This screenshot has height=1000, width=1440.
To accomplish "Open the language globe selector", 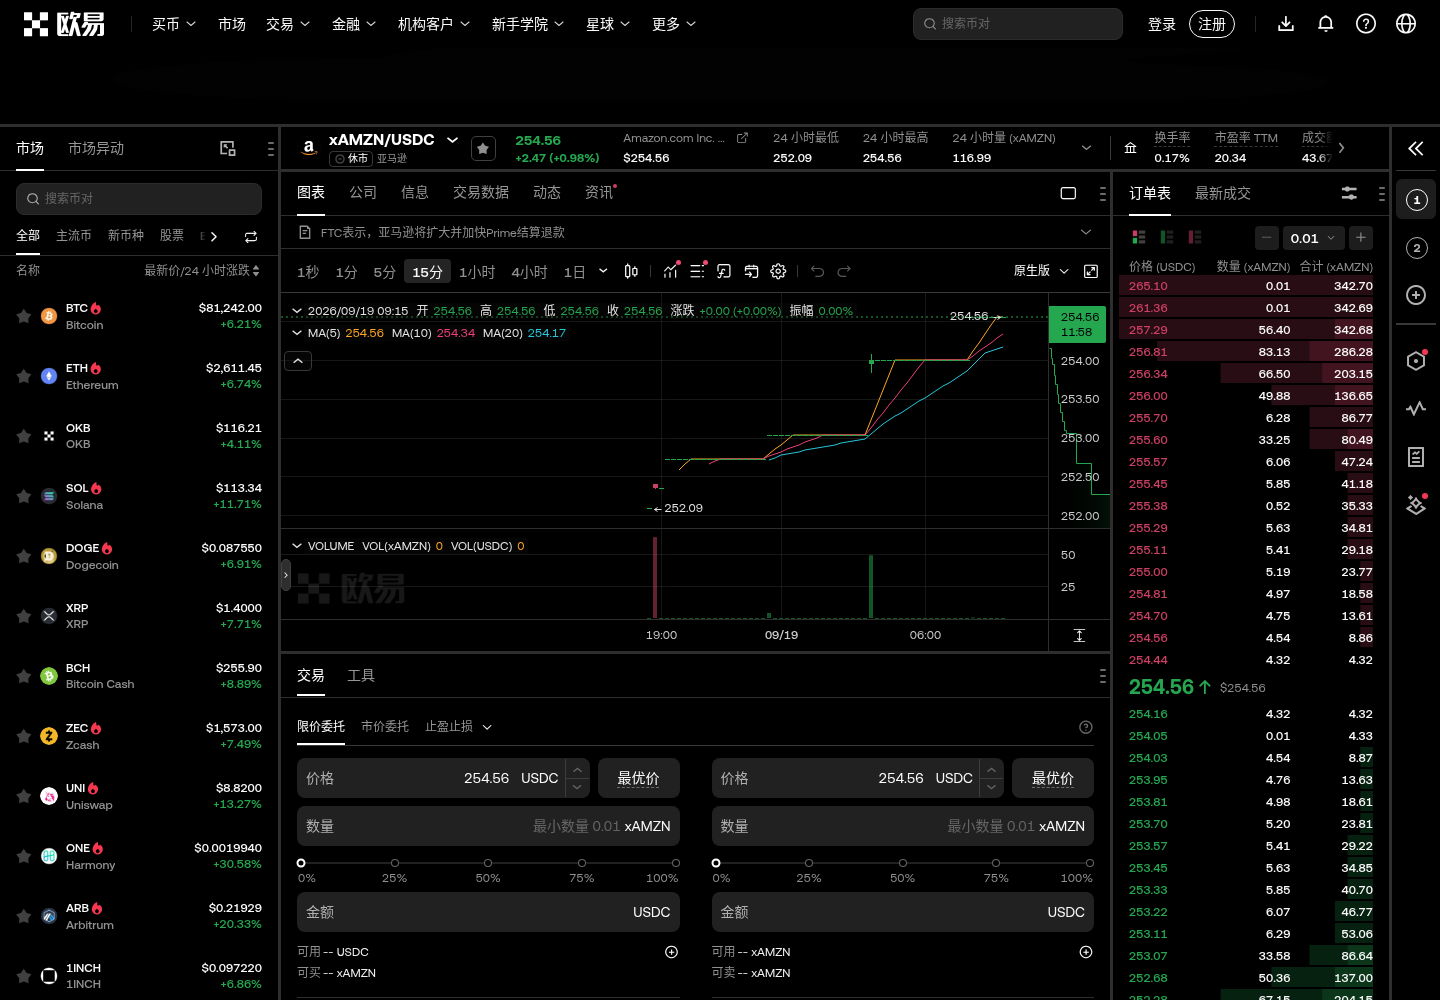I will (1406, 24).
